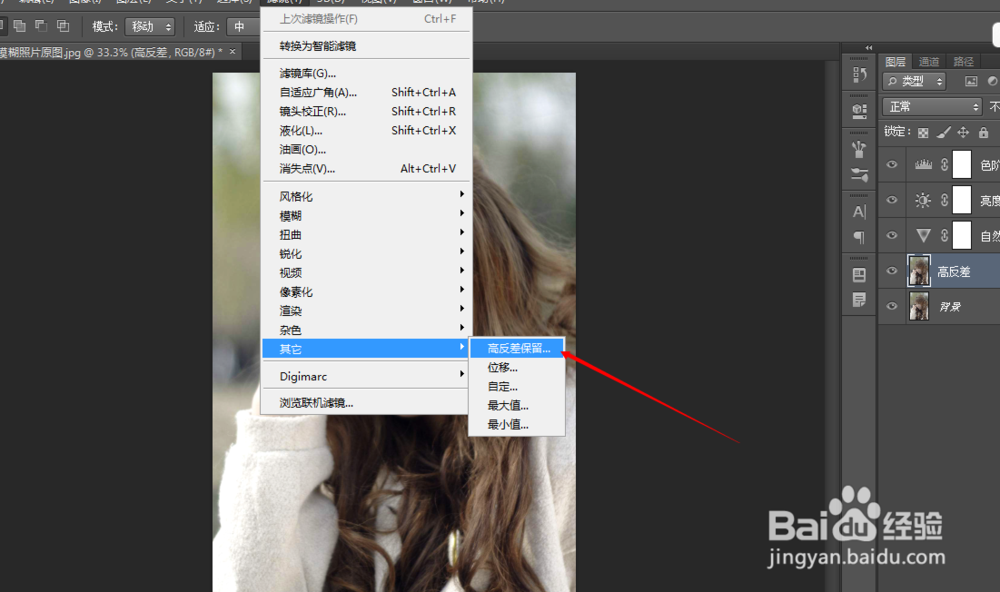Expand the 锐化 submenu
This screenshot has width=1000, height=592.
coord(367,254)
